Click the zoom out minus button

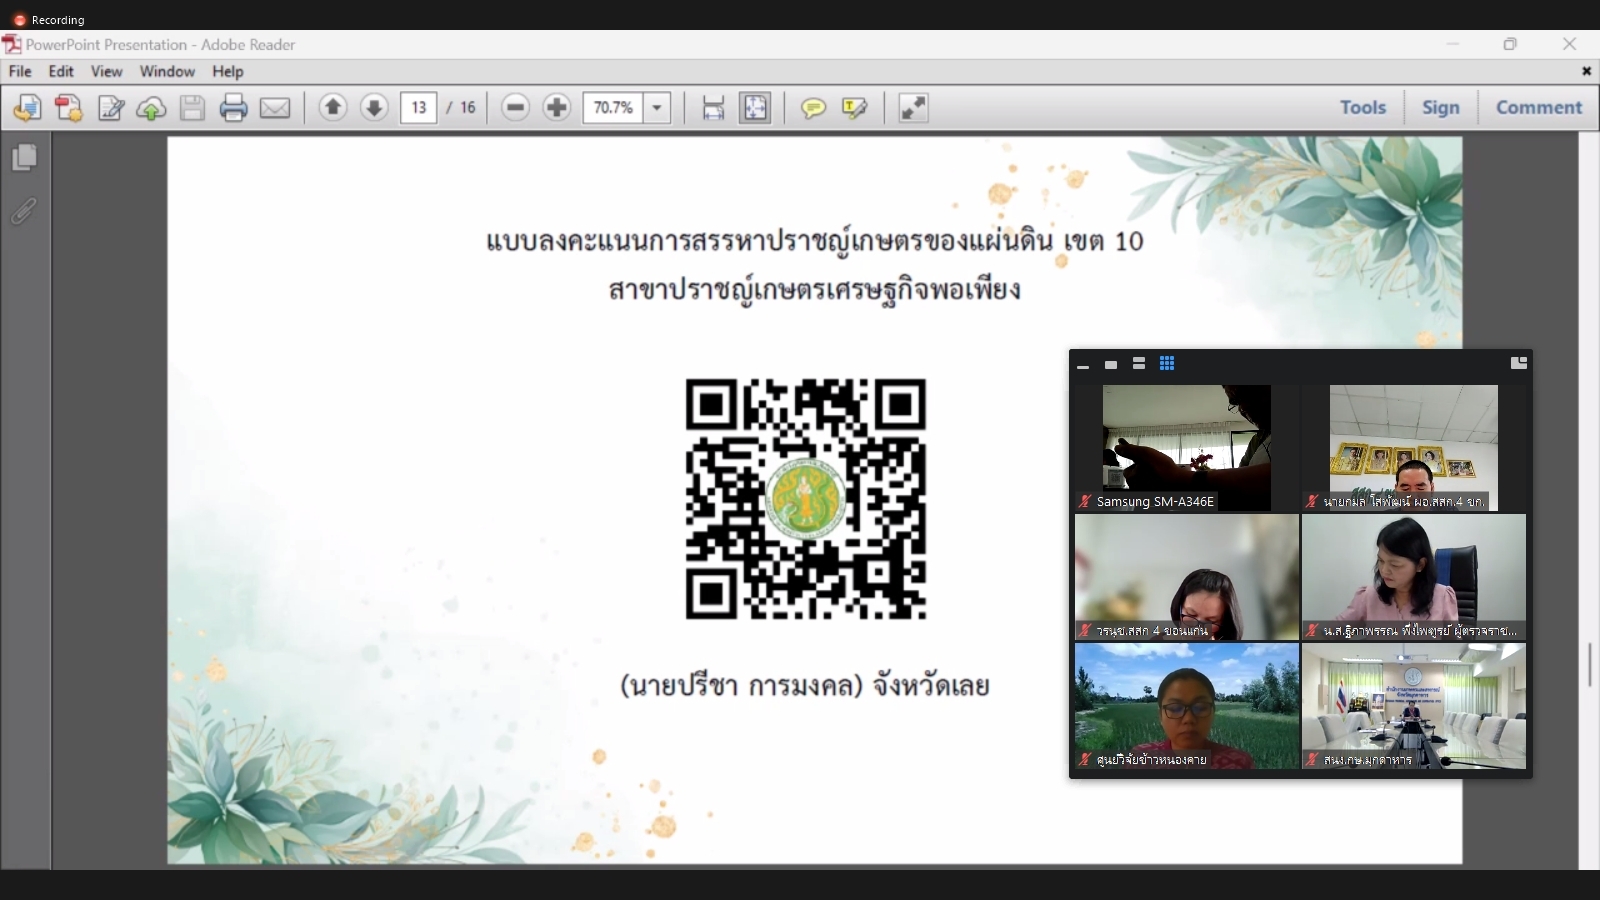[x=515, y=107]
